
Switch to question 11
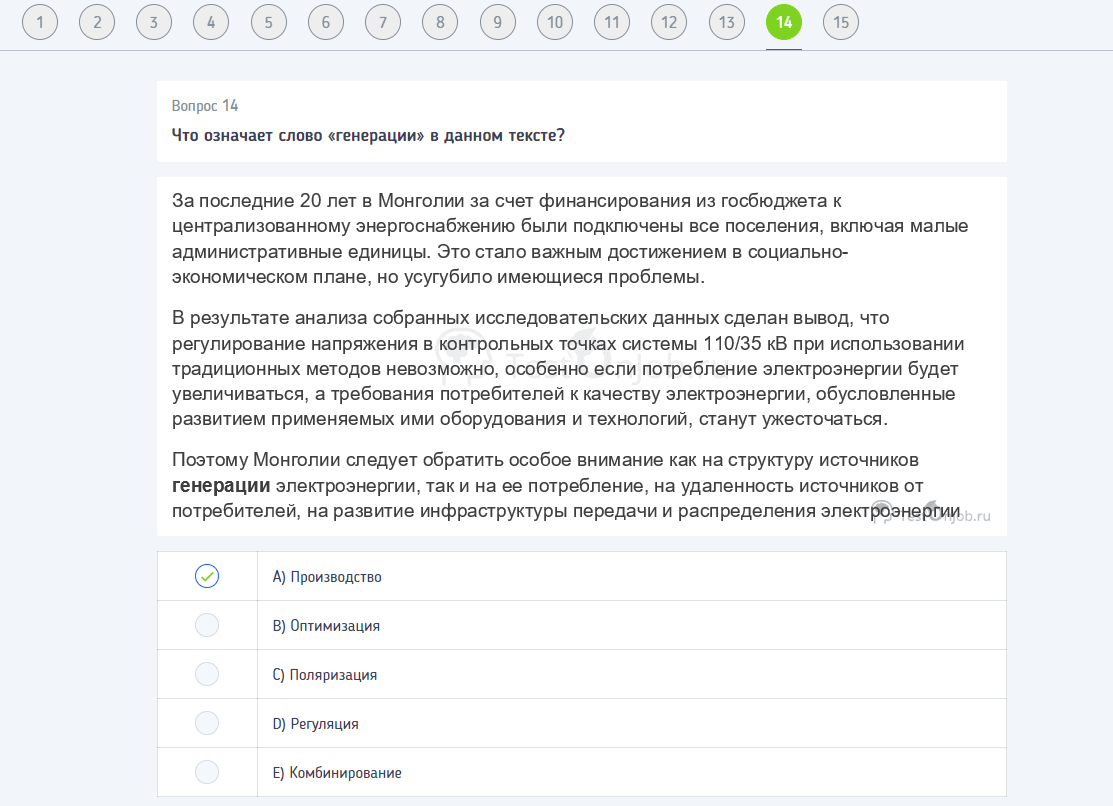click(x=611, y=21)
